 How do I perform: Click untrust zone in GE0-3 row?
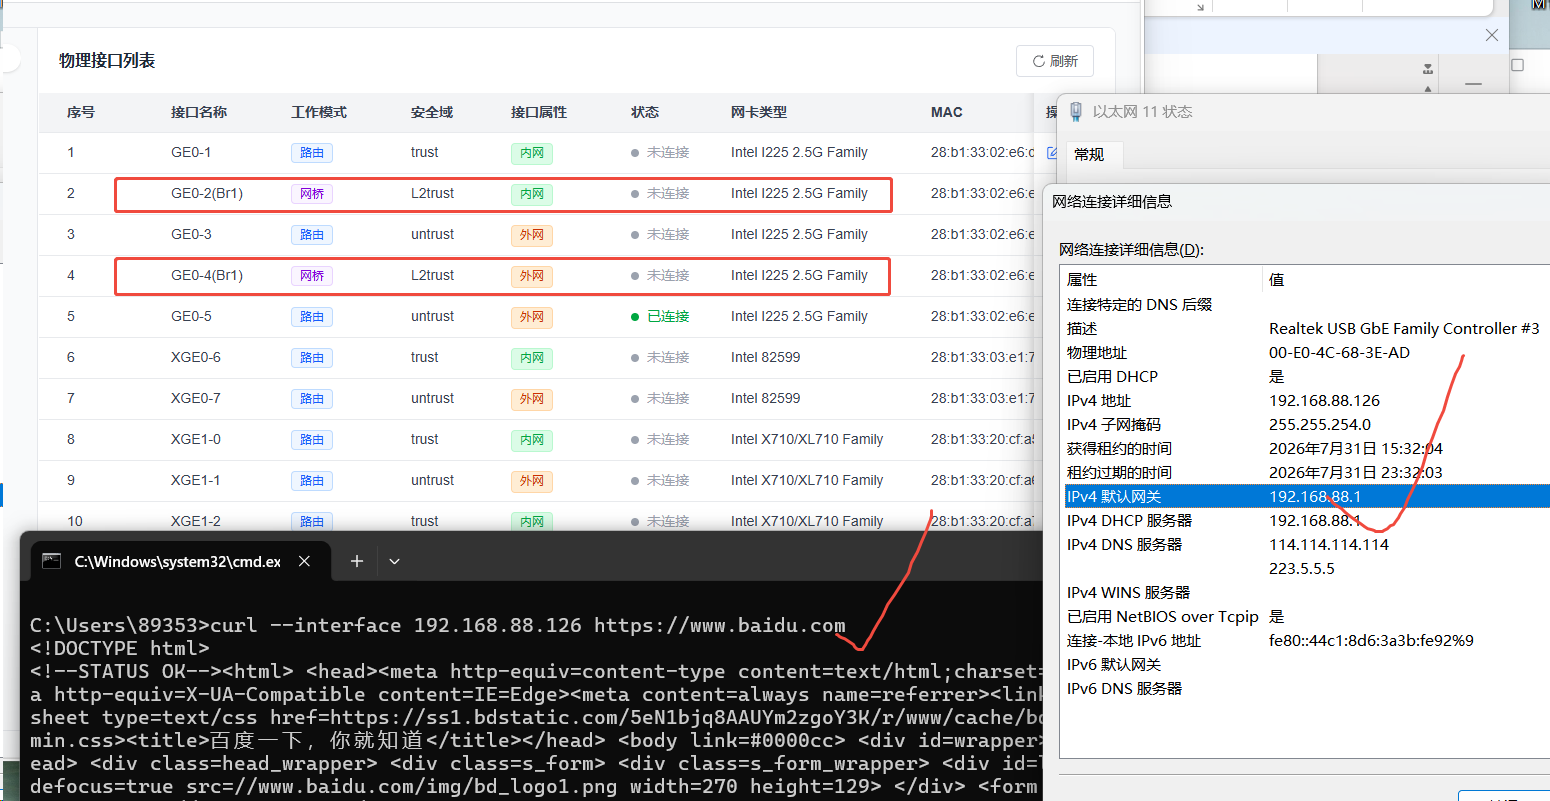click(432, 234)
